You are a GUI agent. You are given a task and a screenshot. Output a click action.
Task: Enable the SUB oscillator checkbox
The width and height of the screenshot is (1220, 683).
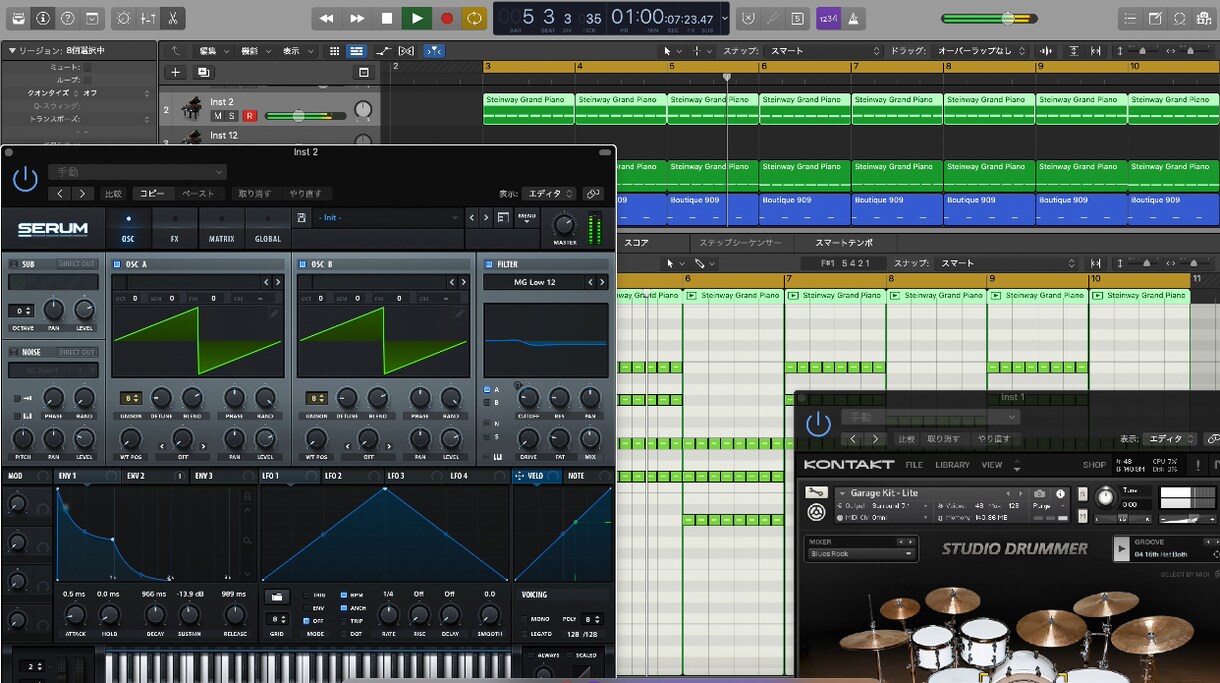13,264
